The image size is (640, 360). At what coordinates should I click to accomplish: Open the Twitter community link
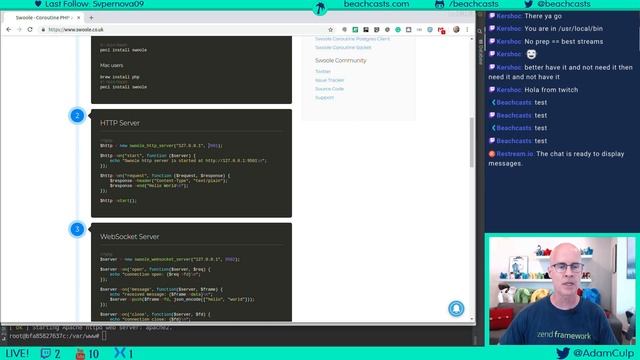point(322,71)
